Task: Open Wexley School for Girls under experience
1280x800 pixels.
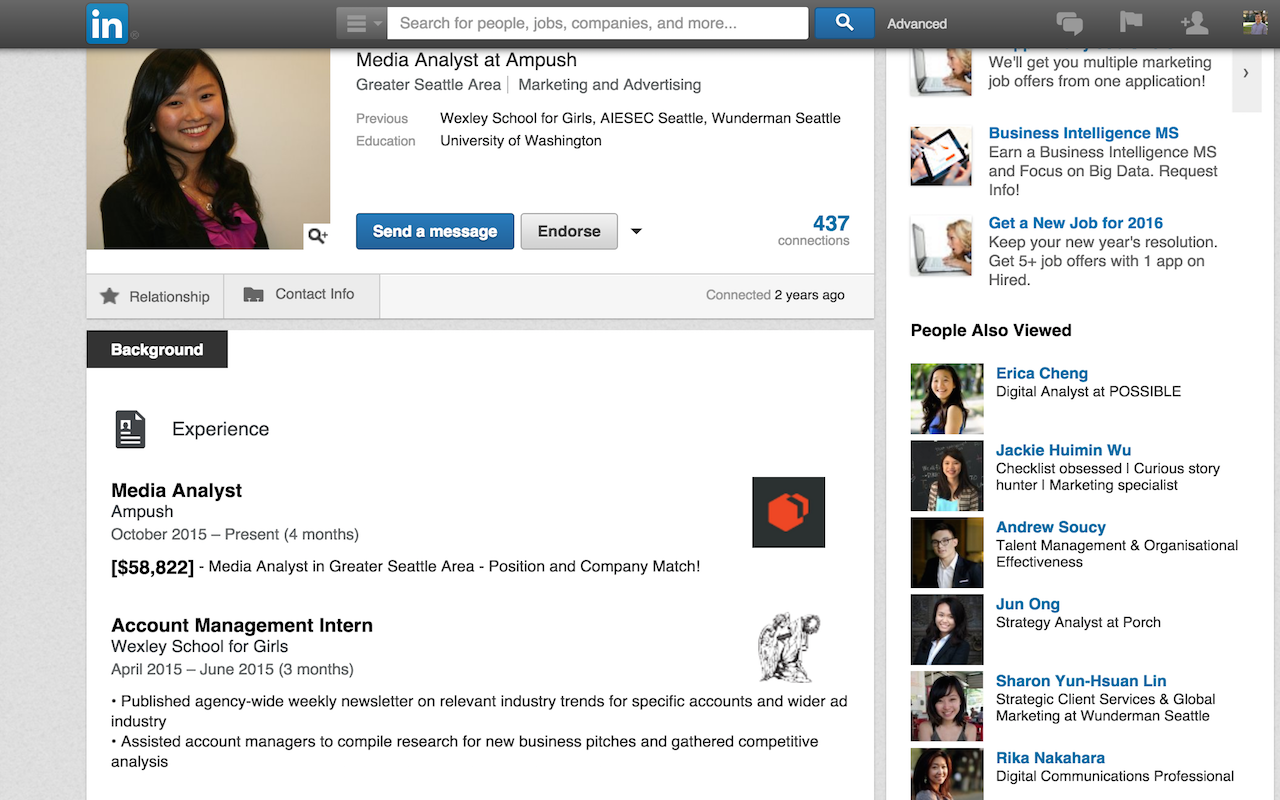Action: (x=200, y=646)
